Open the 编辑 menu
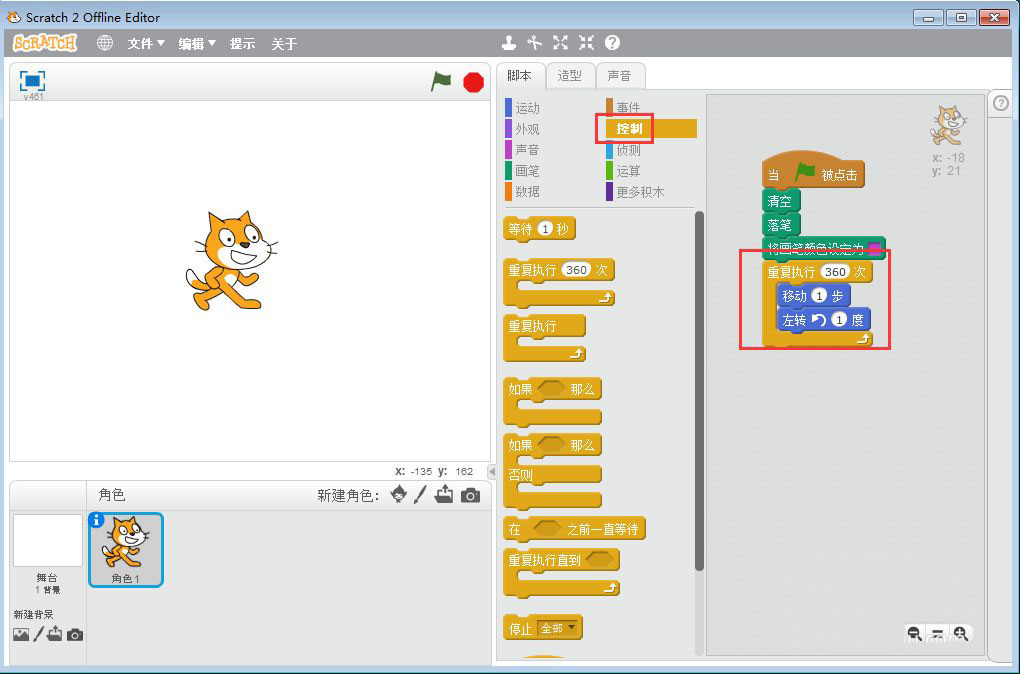 (x=196, y=44)
